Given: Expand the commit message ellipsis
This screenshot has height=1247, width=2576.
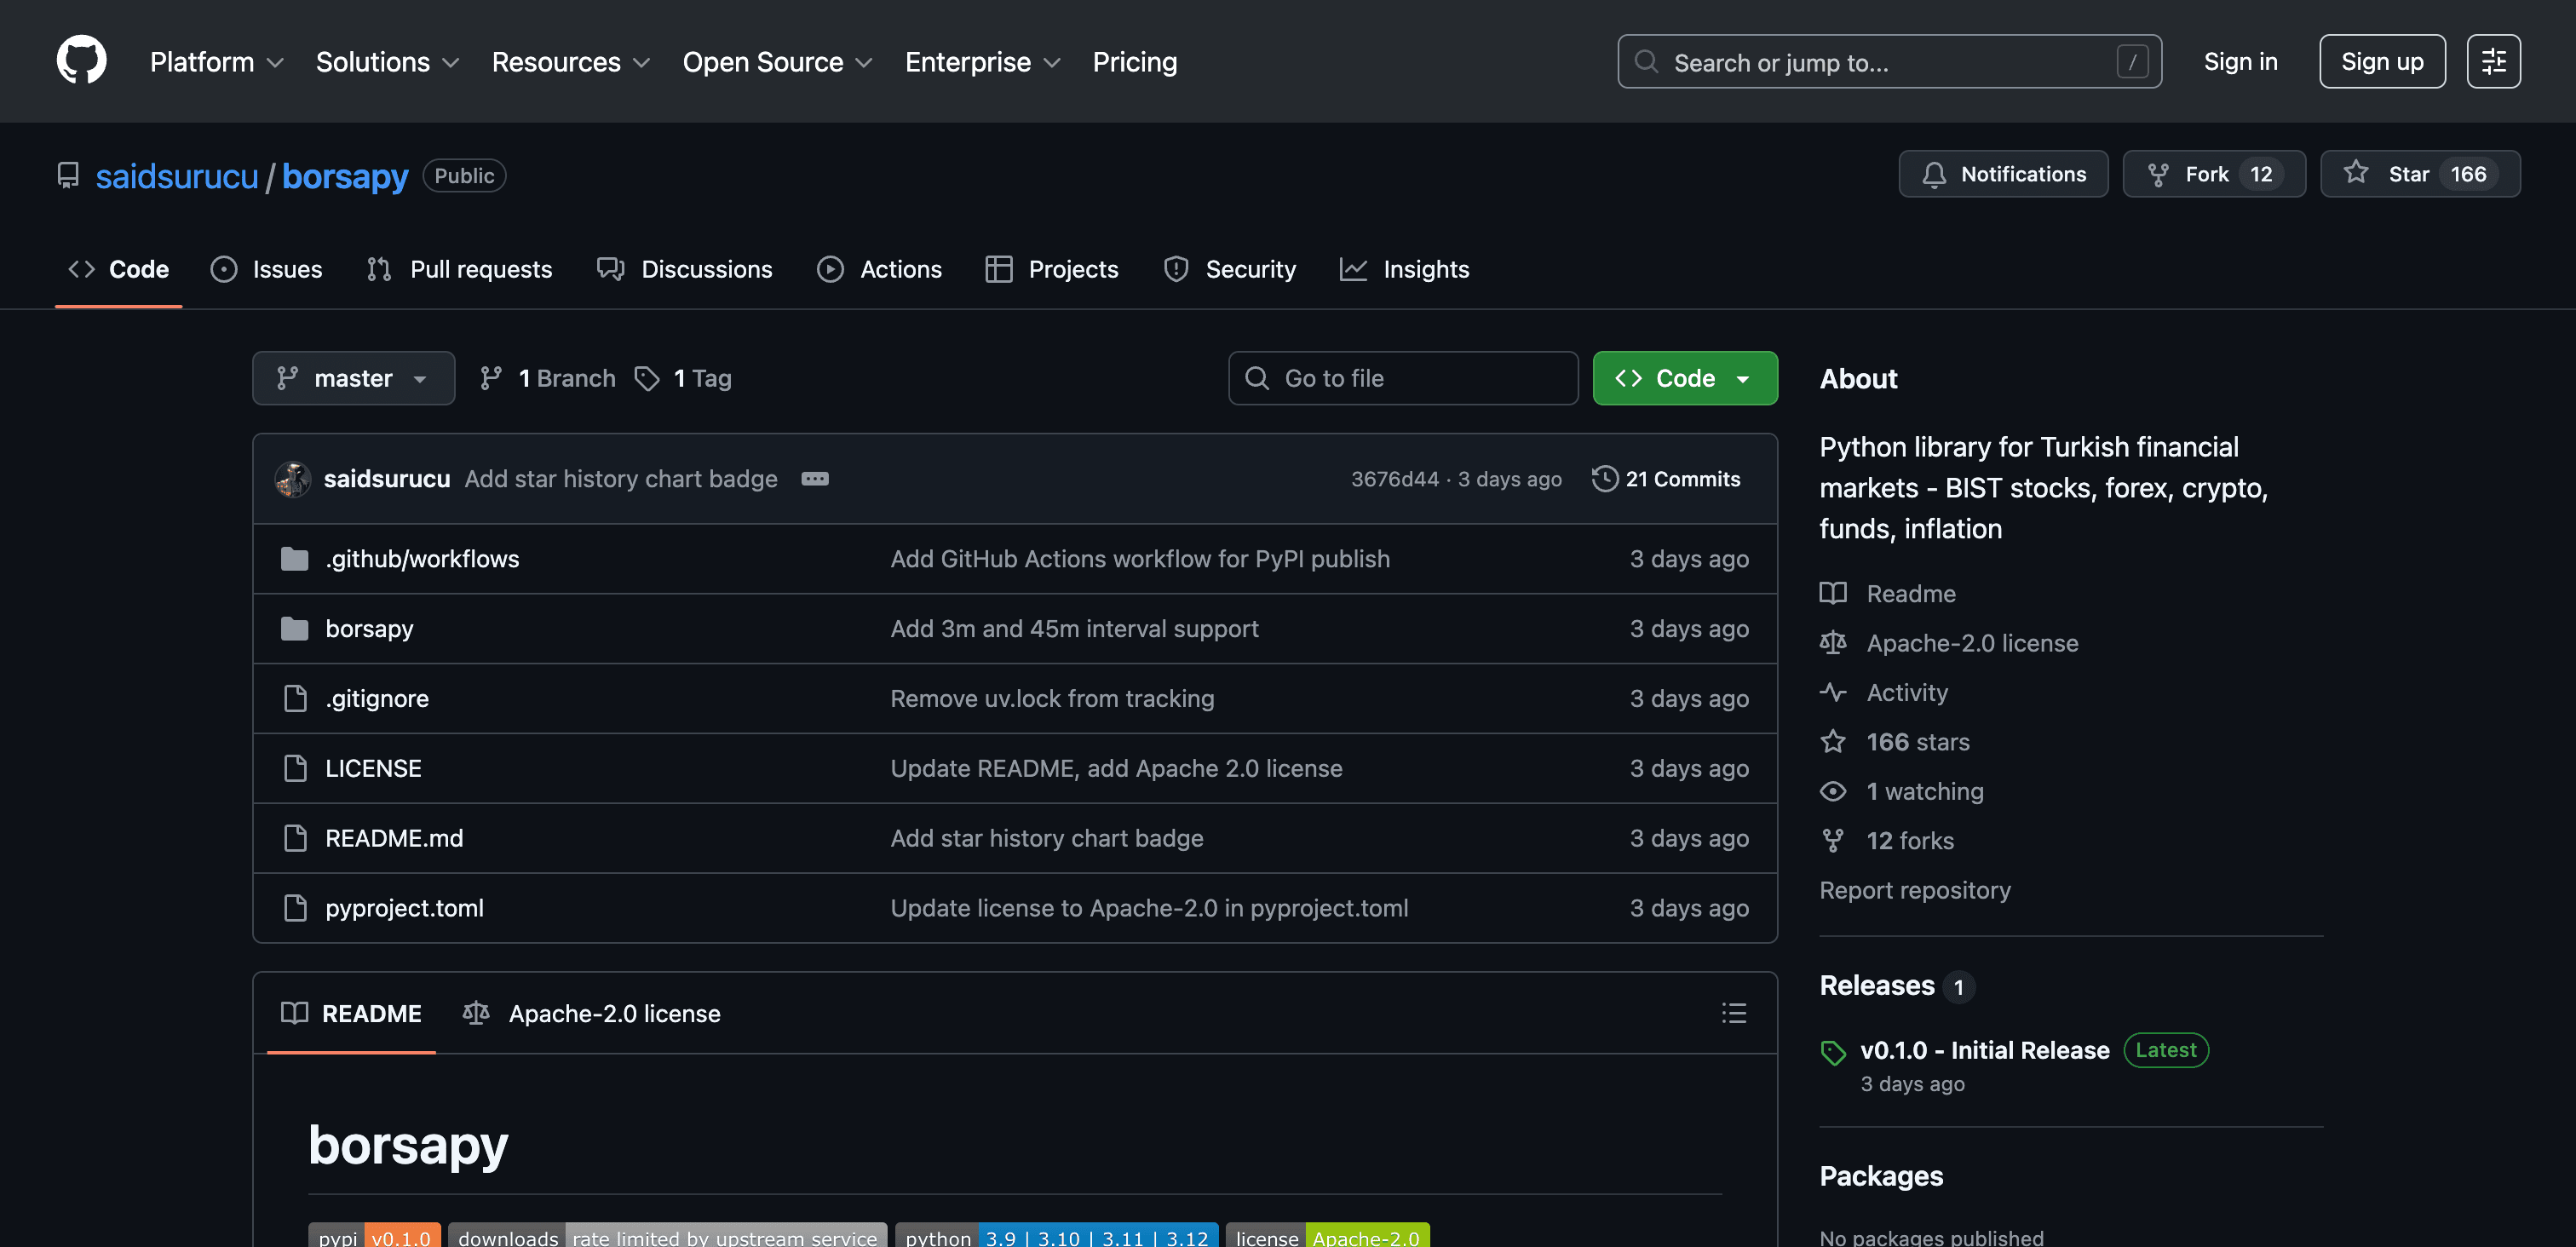Looking at the screenshot, I should point(814,479).
